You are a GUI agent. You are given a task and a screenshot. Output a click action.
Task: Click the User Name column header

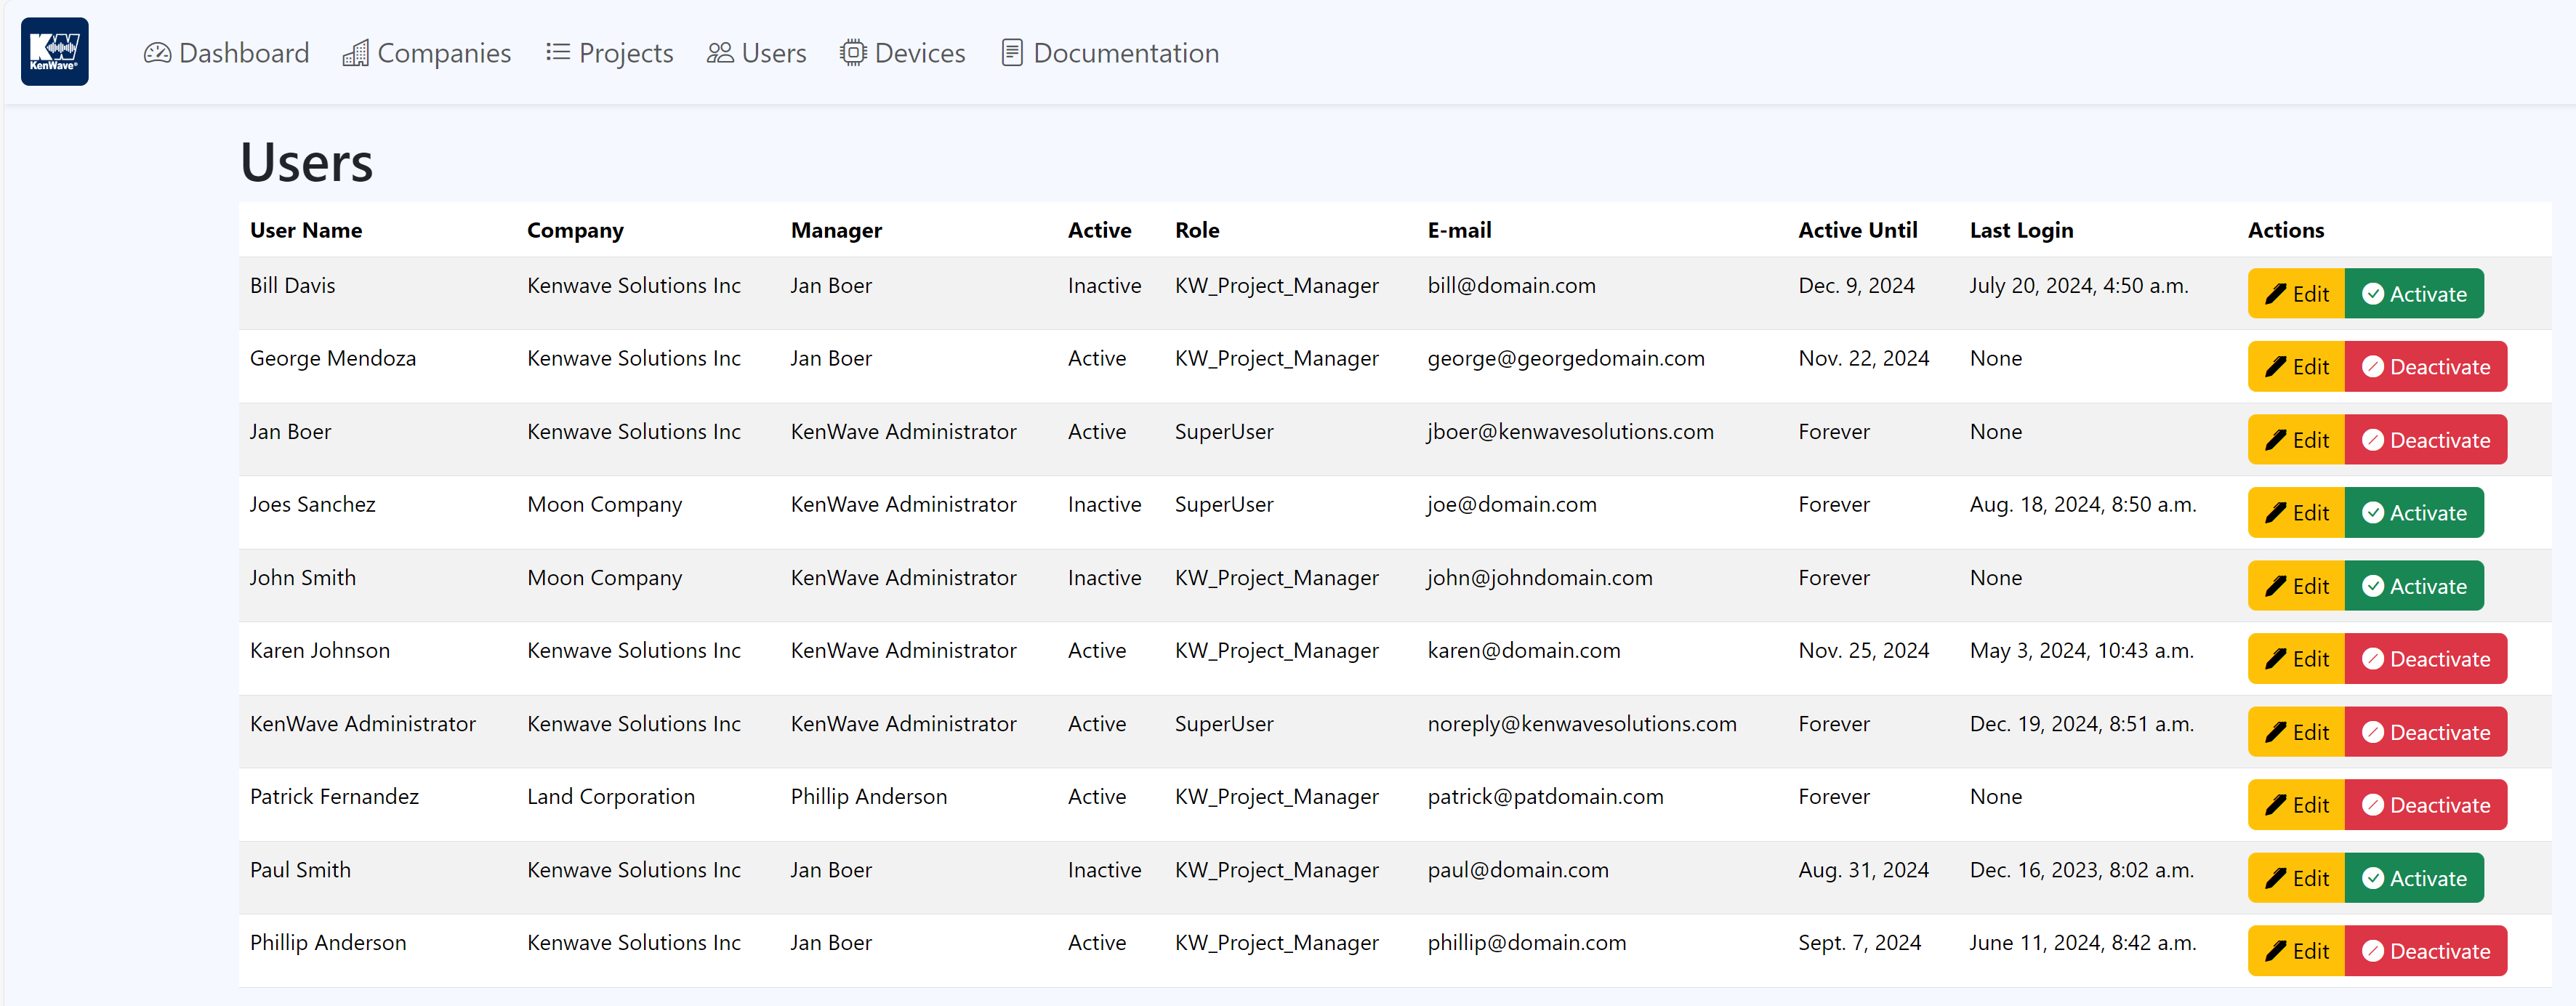[306, 230]
